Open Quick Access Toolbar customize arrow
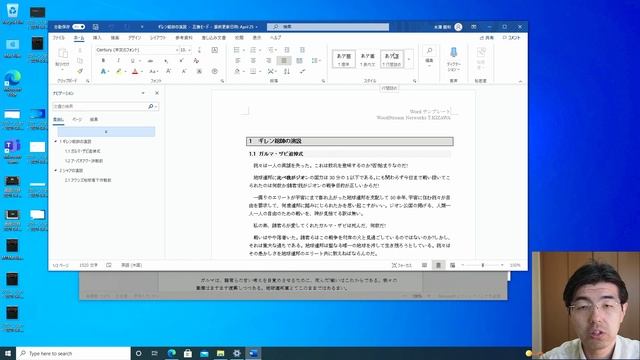 142,27
